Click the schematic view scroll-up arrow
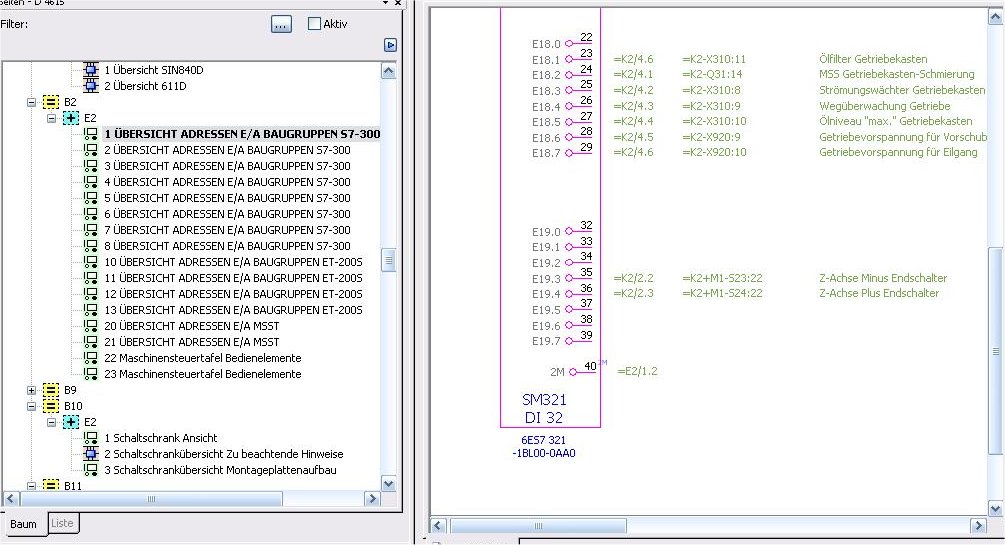This screenshot has height=545, width=1005. (x=995, y=16)
